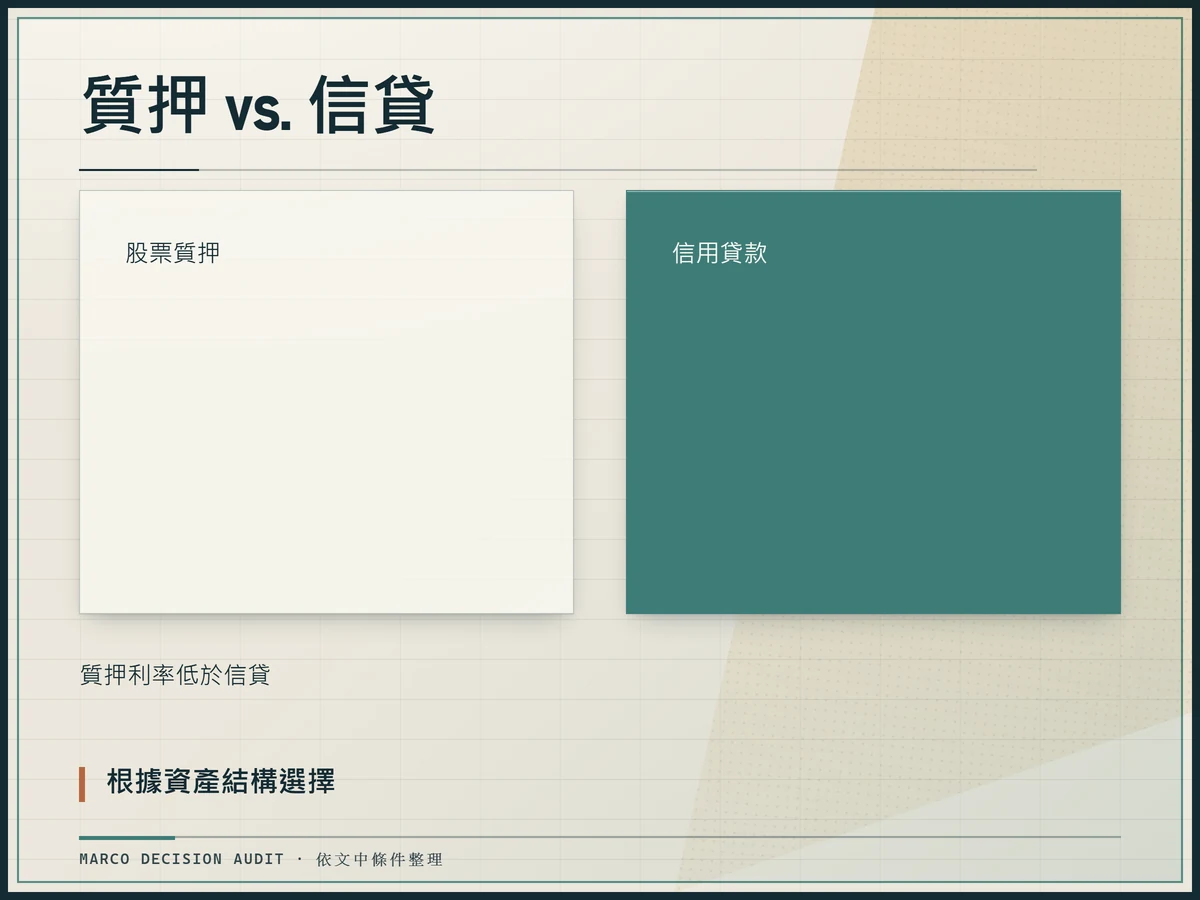1200x900 pixels.
Task: Select the white 股票質押 card panel
Action: pos(326,402)
